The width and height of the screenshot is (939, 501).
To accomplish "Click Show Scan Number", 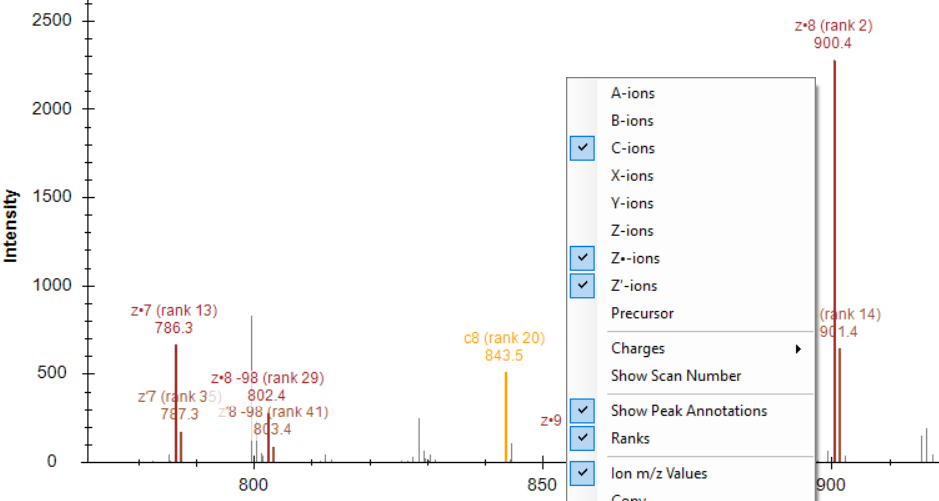I will click(676, 376).
